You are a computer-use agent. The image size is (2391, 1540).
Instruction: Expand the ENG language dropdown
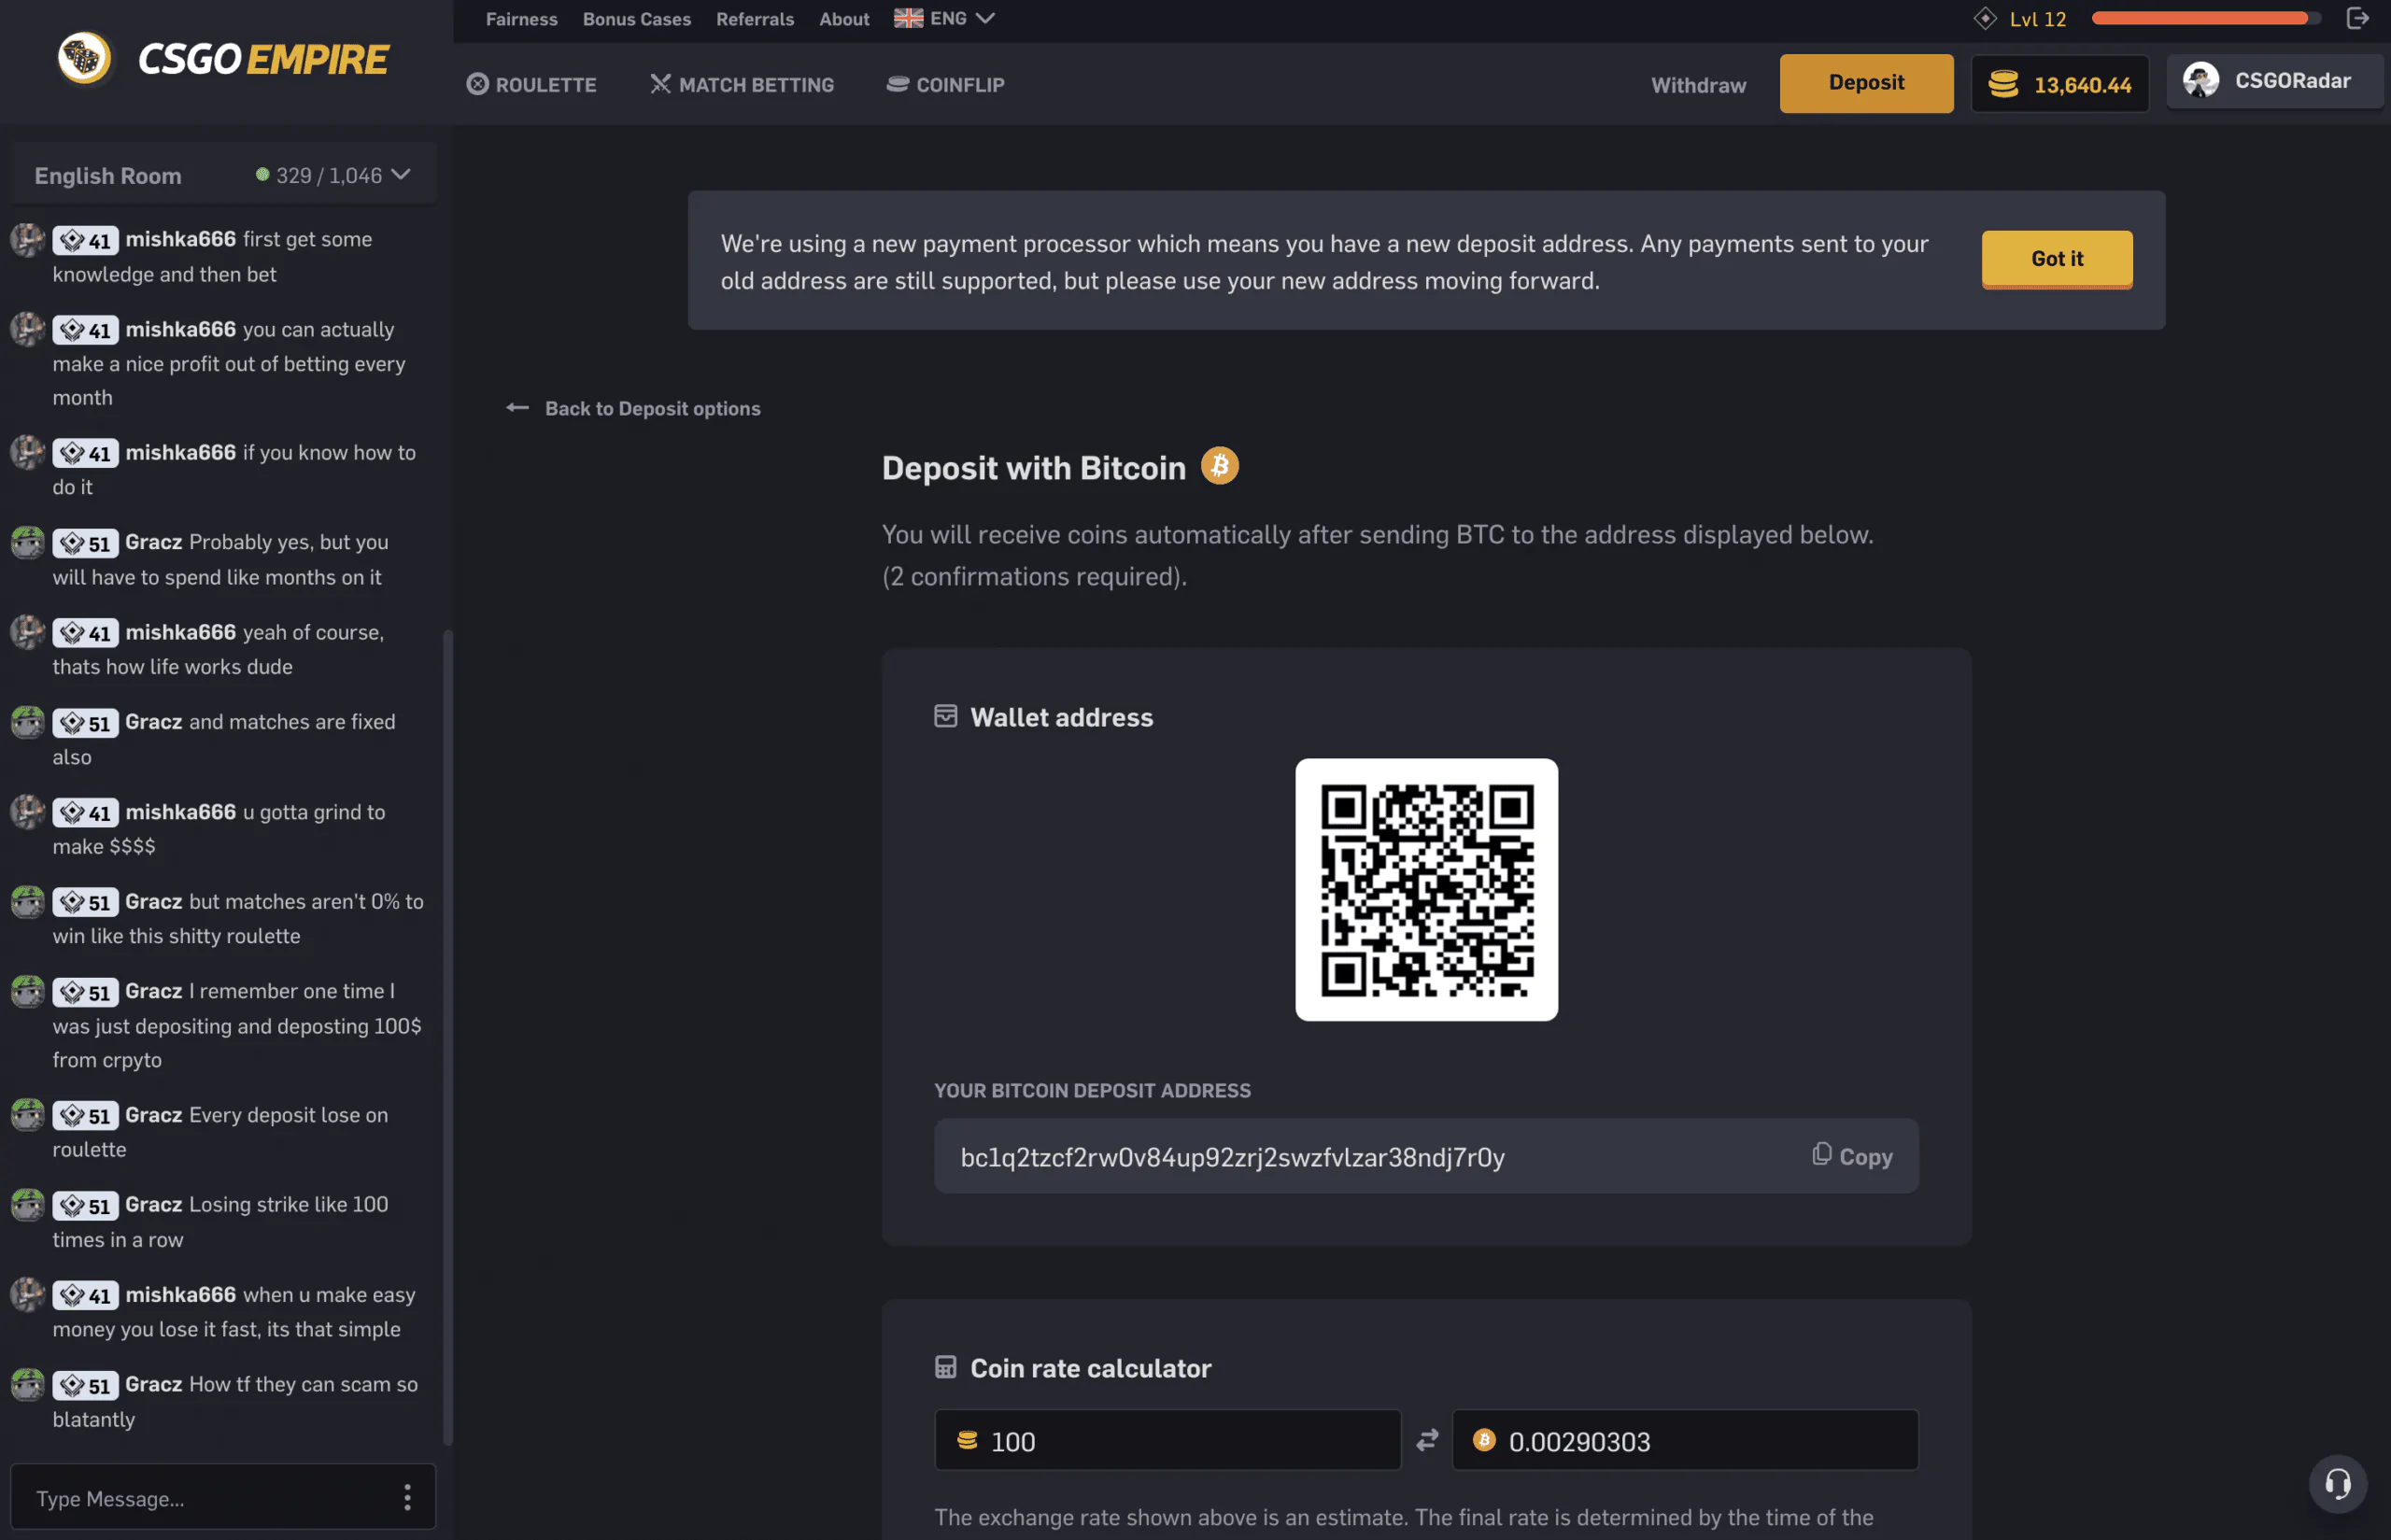click(944, 18)
